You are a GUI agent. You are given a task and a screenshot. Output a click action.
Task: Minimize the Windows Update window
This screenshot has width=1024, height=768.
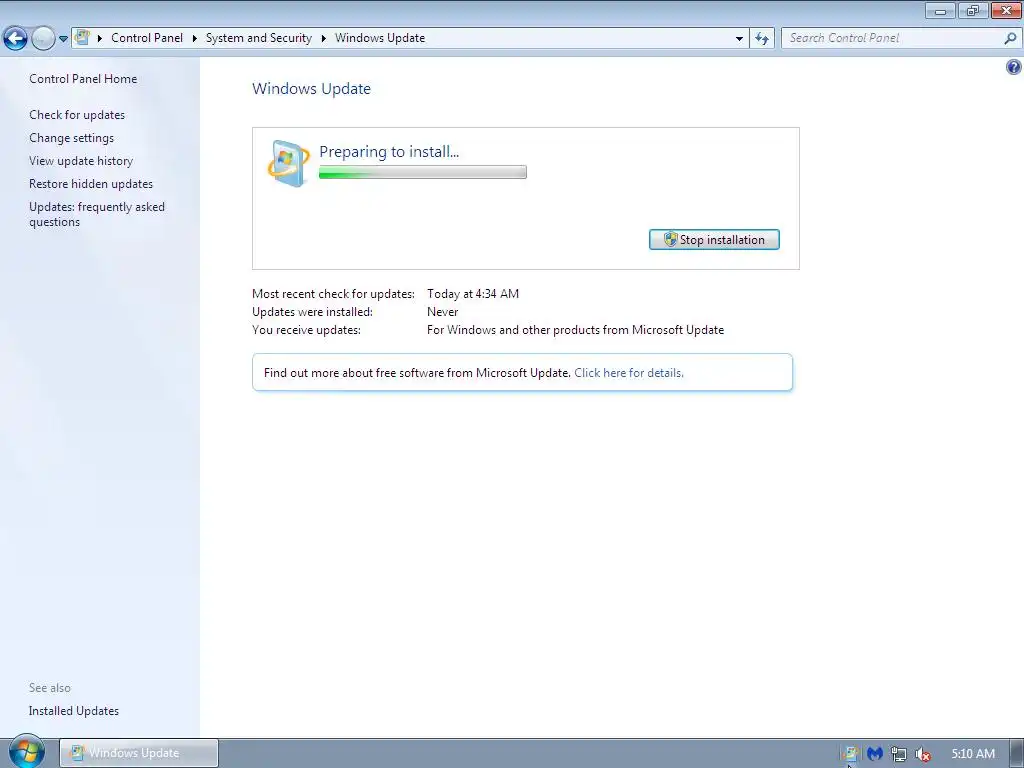tap(940, 10)
